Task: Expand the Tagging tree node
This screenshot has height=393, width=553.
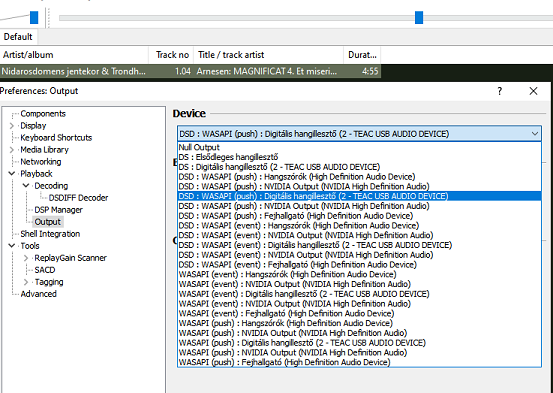Action: tap(26, 282)
